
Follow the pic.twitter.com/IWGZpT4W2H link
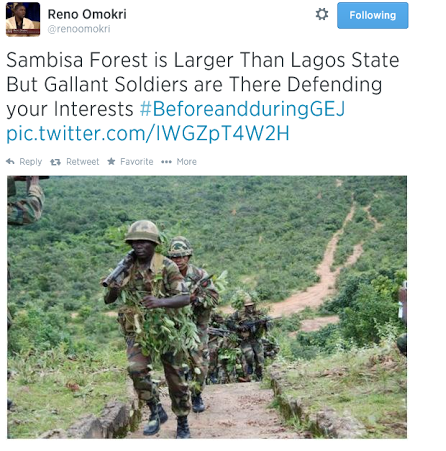click(x=148, y=133)
